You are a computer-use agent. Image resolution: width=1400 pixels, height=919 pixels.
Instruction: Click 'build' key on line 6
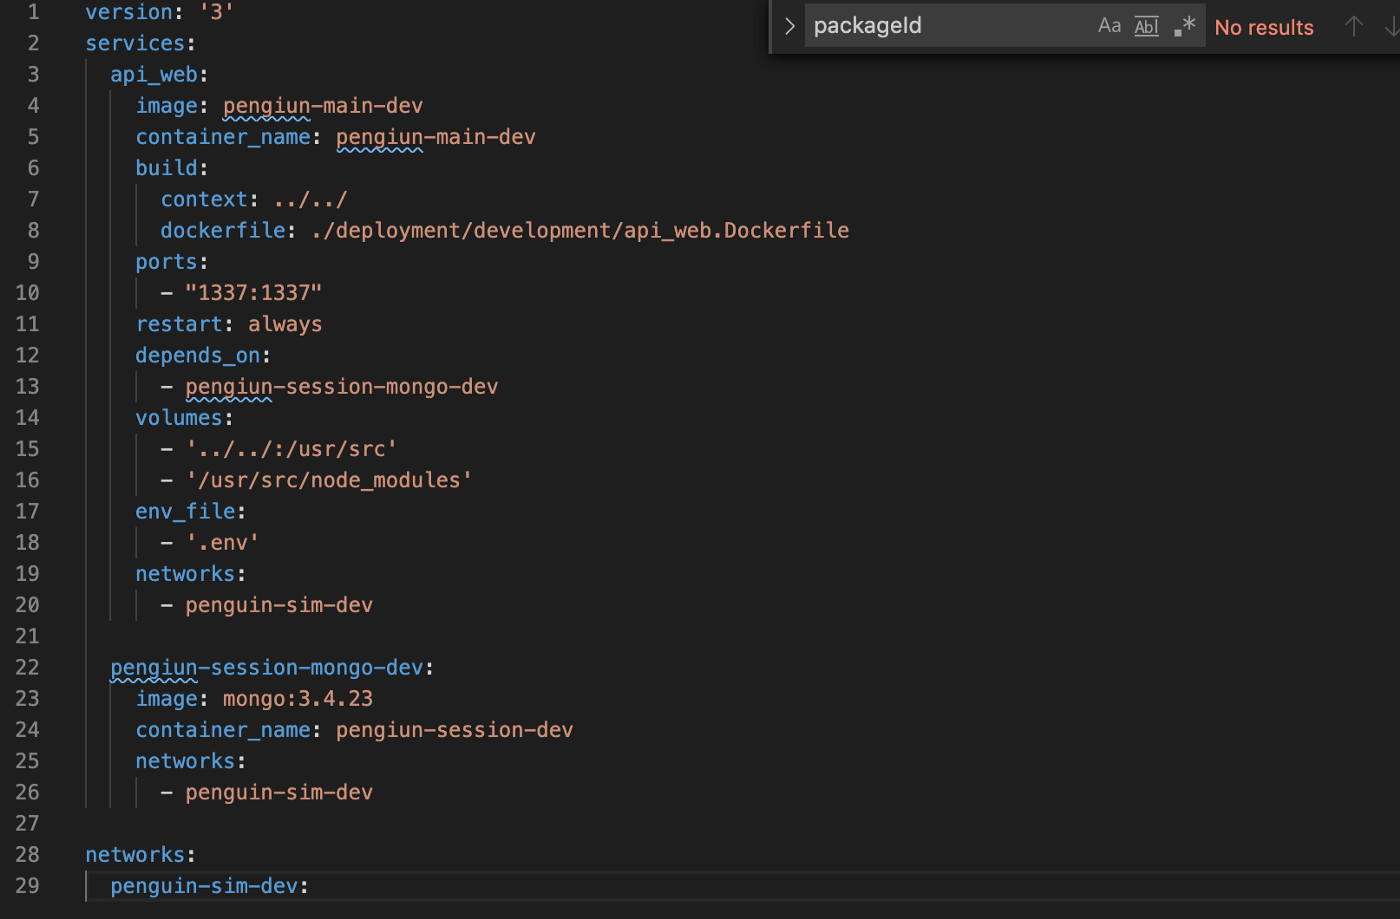(167, 168)
